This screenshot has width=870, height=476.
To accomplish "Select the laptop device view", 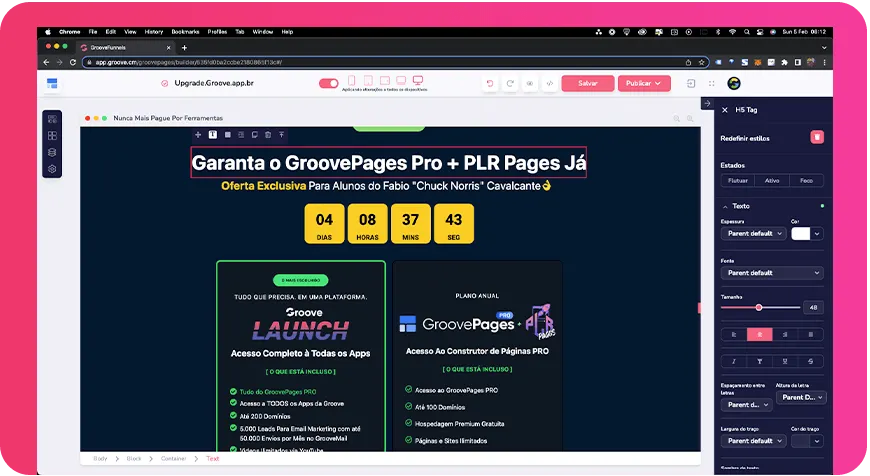I will coord(401,81).
